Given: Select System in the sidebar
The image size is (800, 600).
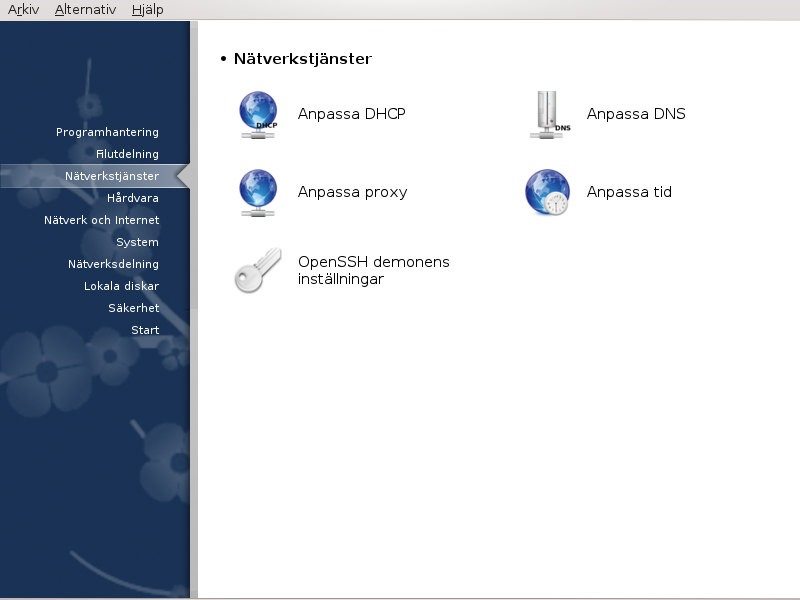Looking at the screenshot, I should point(137,242).
